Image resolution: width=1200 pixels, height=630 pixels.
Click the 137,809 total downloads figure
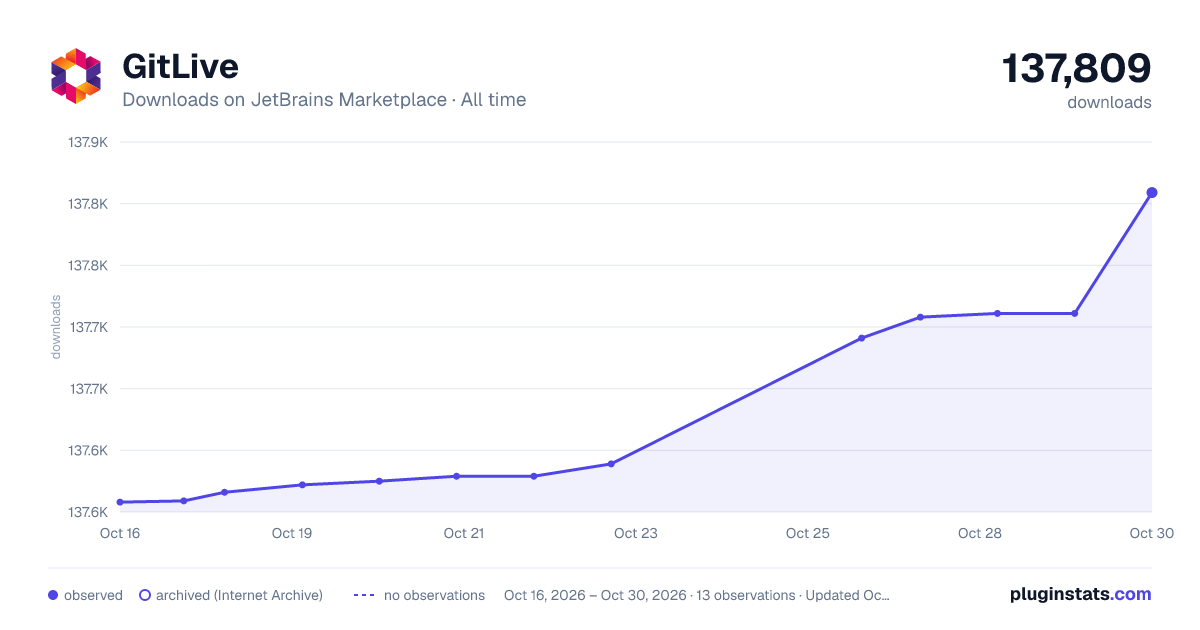click(x=1076, y=68)
